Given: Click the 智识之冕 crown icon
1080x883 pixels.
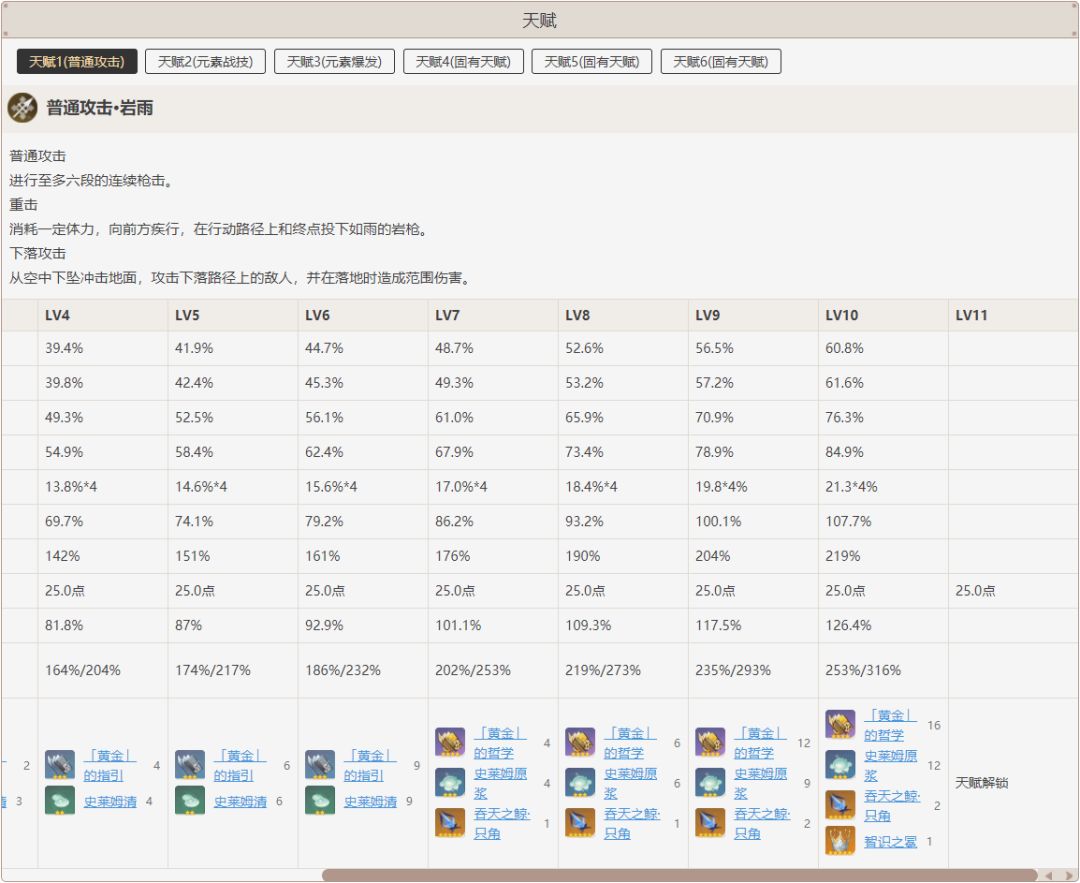Looking at the screenshot, I should click(841, 841).
